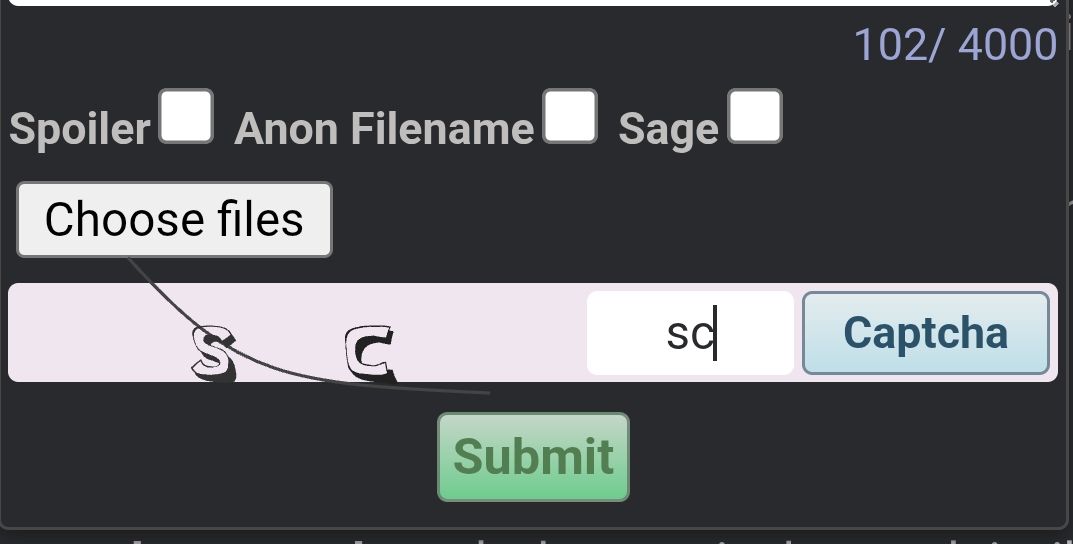Viewport: 1073px width, 544px height.
Task: Click the dark form background beside Choose files
Action: pyautogui.click(x=684, y=220)
